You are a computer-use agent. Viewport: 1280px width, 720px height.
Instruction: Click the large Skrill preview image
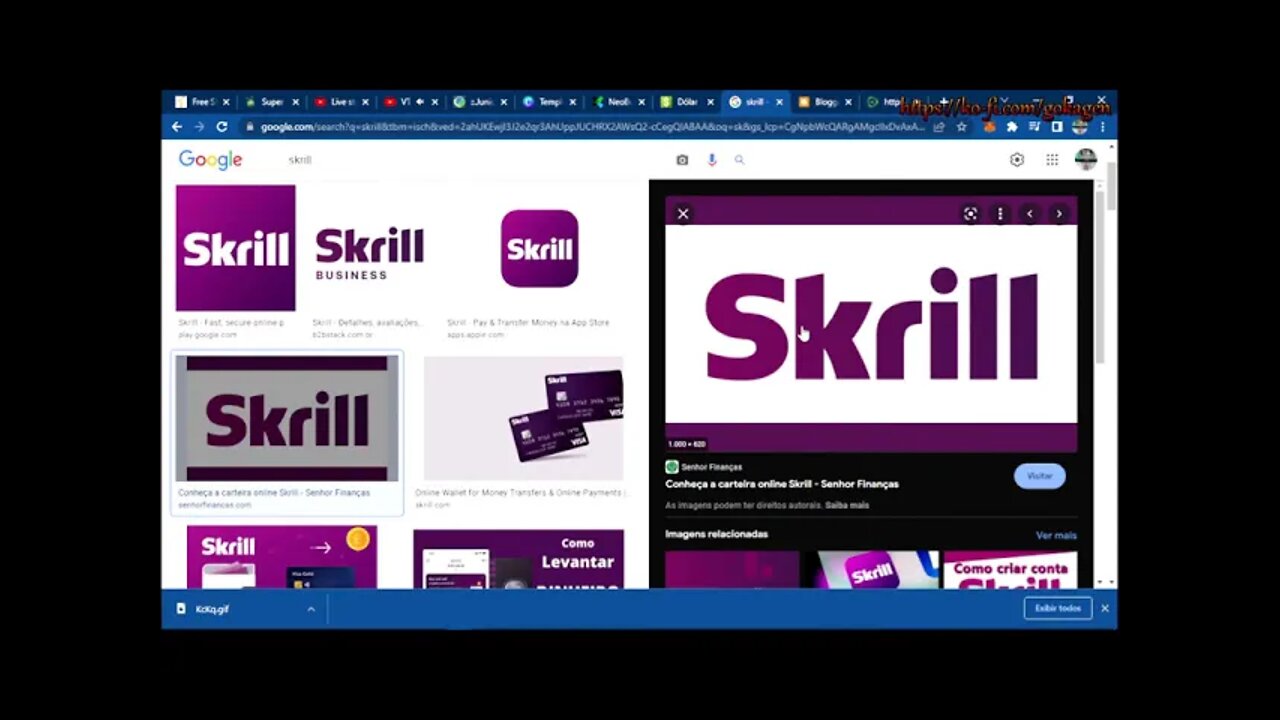[871, 324]
